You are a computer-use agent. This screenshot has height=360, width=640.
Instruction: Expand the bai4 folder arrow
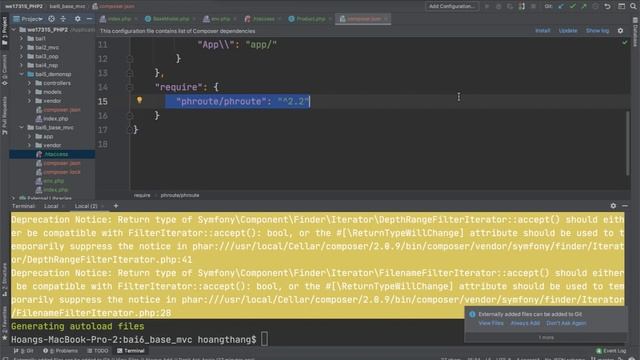point(22,65)
